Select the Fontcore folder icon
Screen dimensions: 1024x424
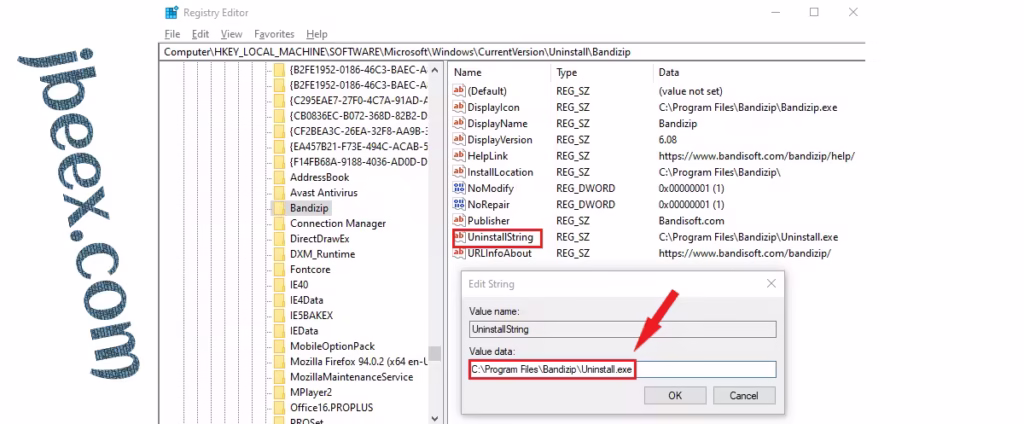[279, 269]
